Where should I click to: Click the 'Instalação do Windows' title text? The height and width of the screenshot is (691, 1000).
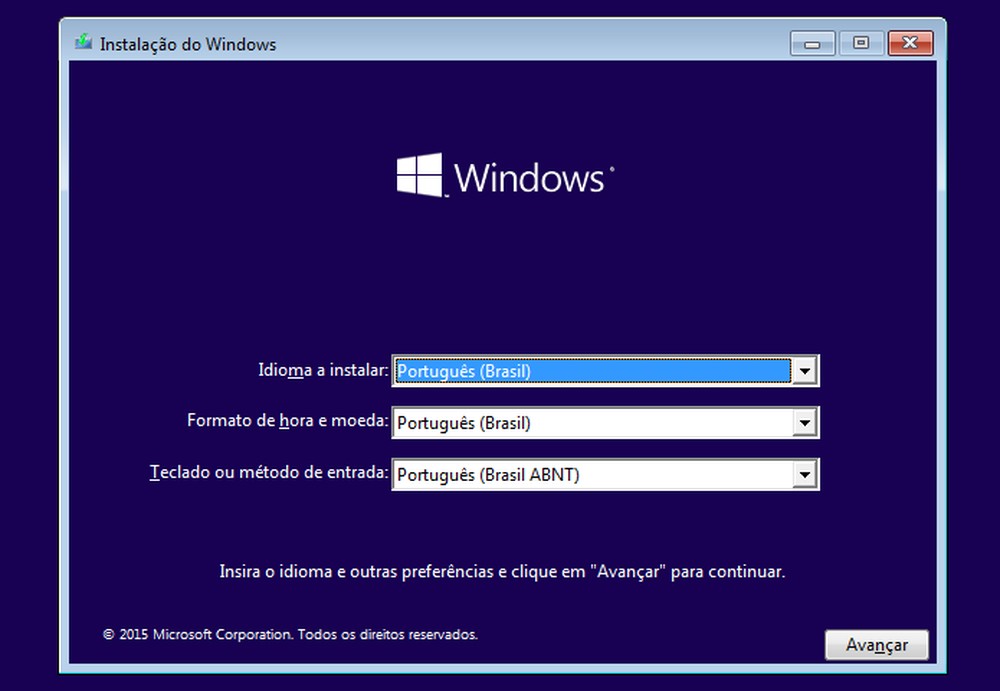188,44
